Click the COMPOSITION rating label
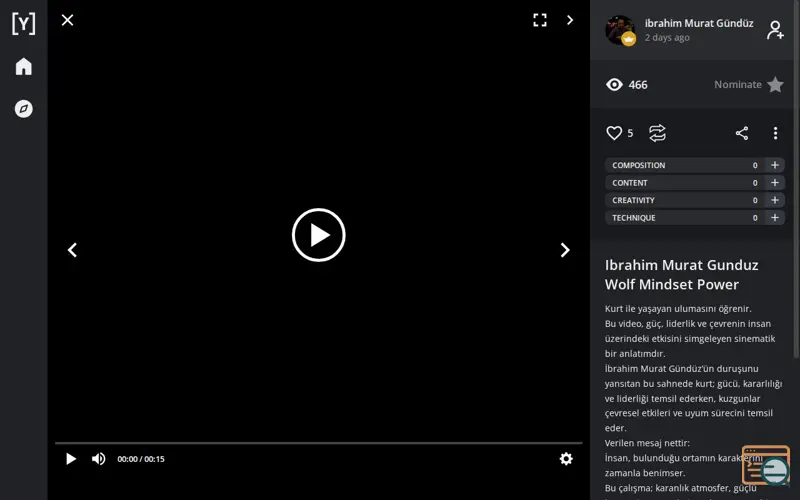The image size is (800, 500). coord(638,165)
